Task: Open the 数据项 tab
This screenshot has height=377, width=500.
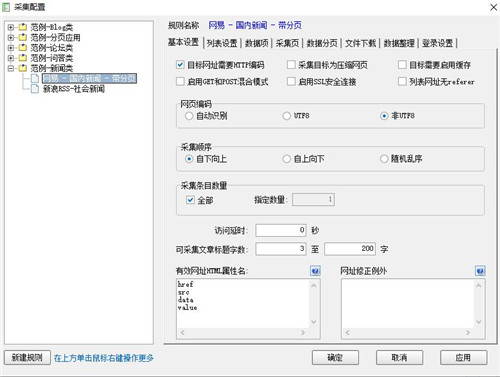Action: pos(257,43)
